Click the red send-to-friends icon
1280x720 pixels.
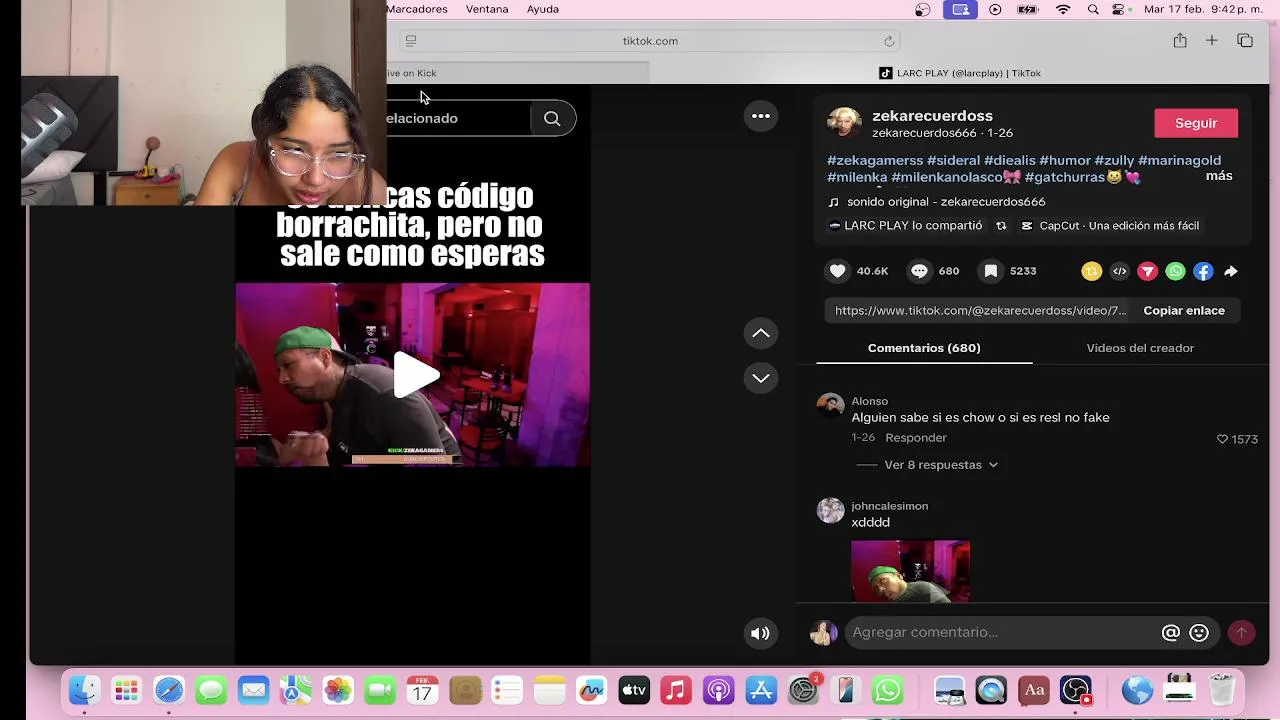1147,271
